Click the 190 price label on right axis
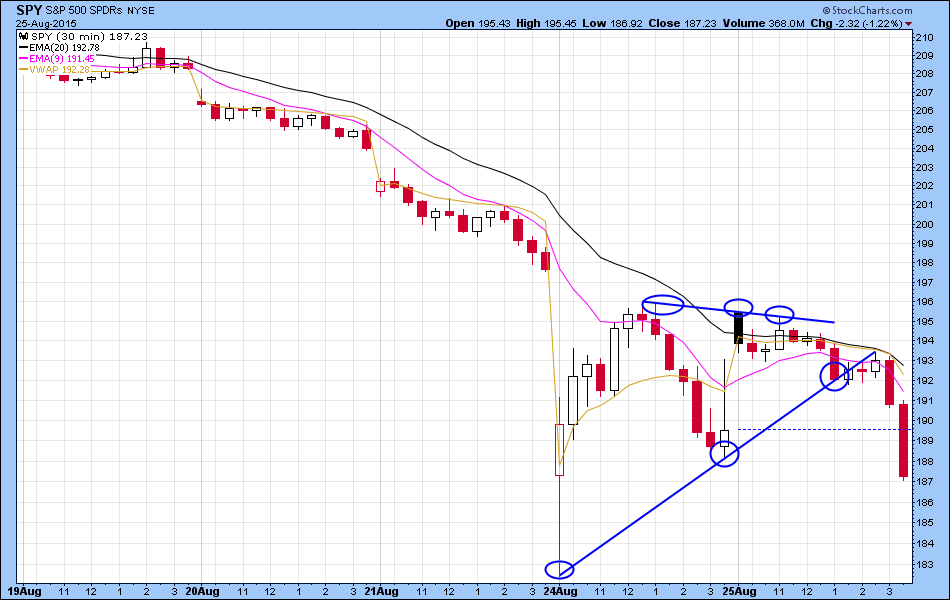This screenshot has width=950, height=600. 925,421
